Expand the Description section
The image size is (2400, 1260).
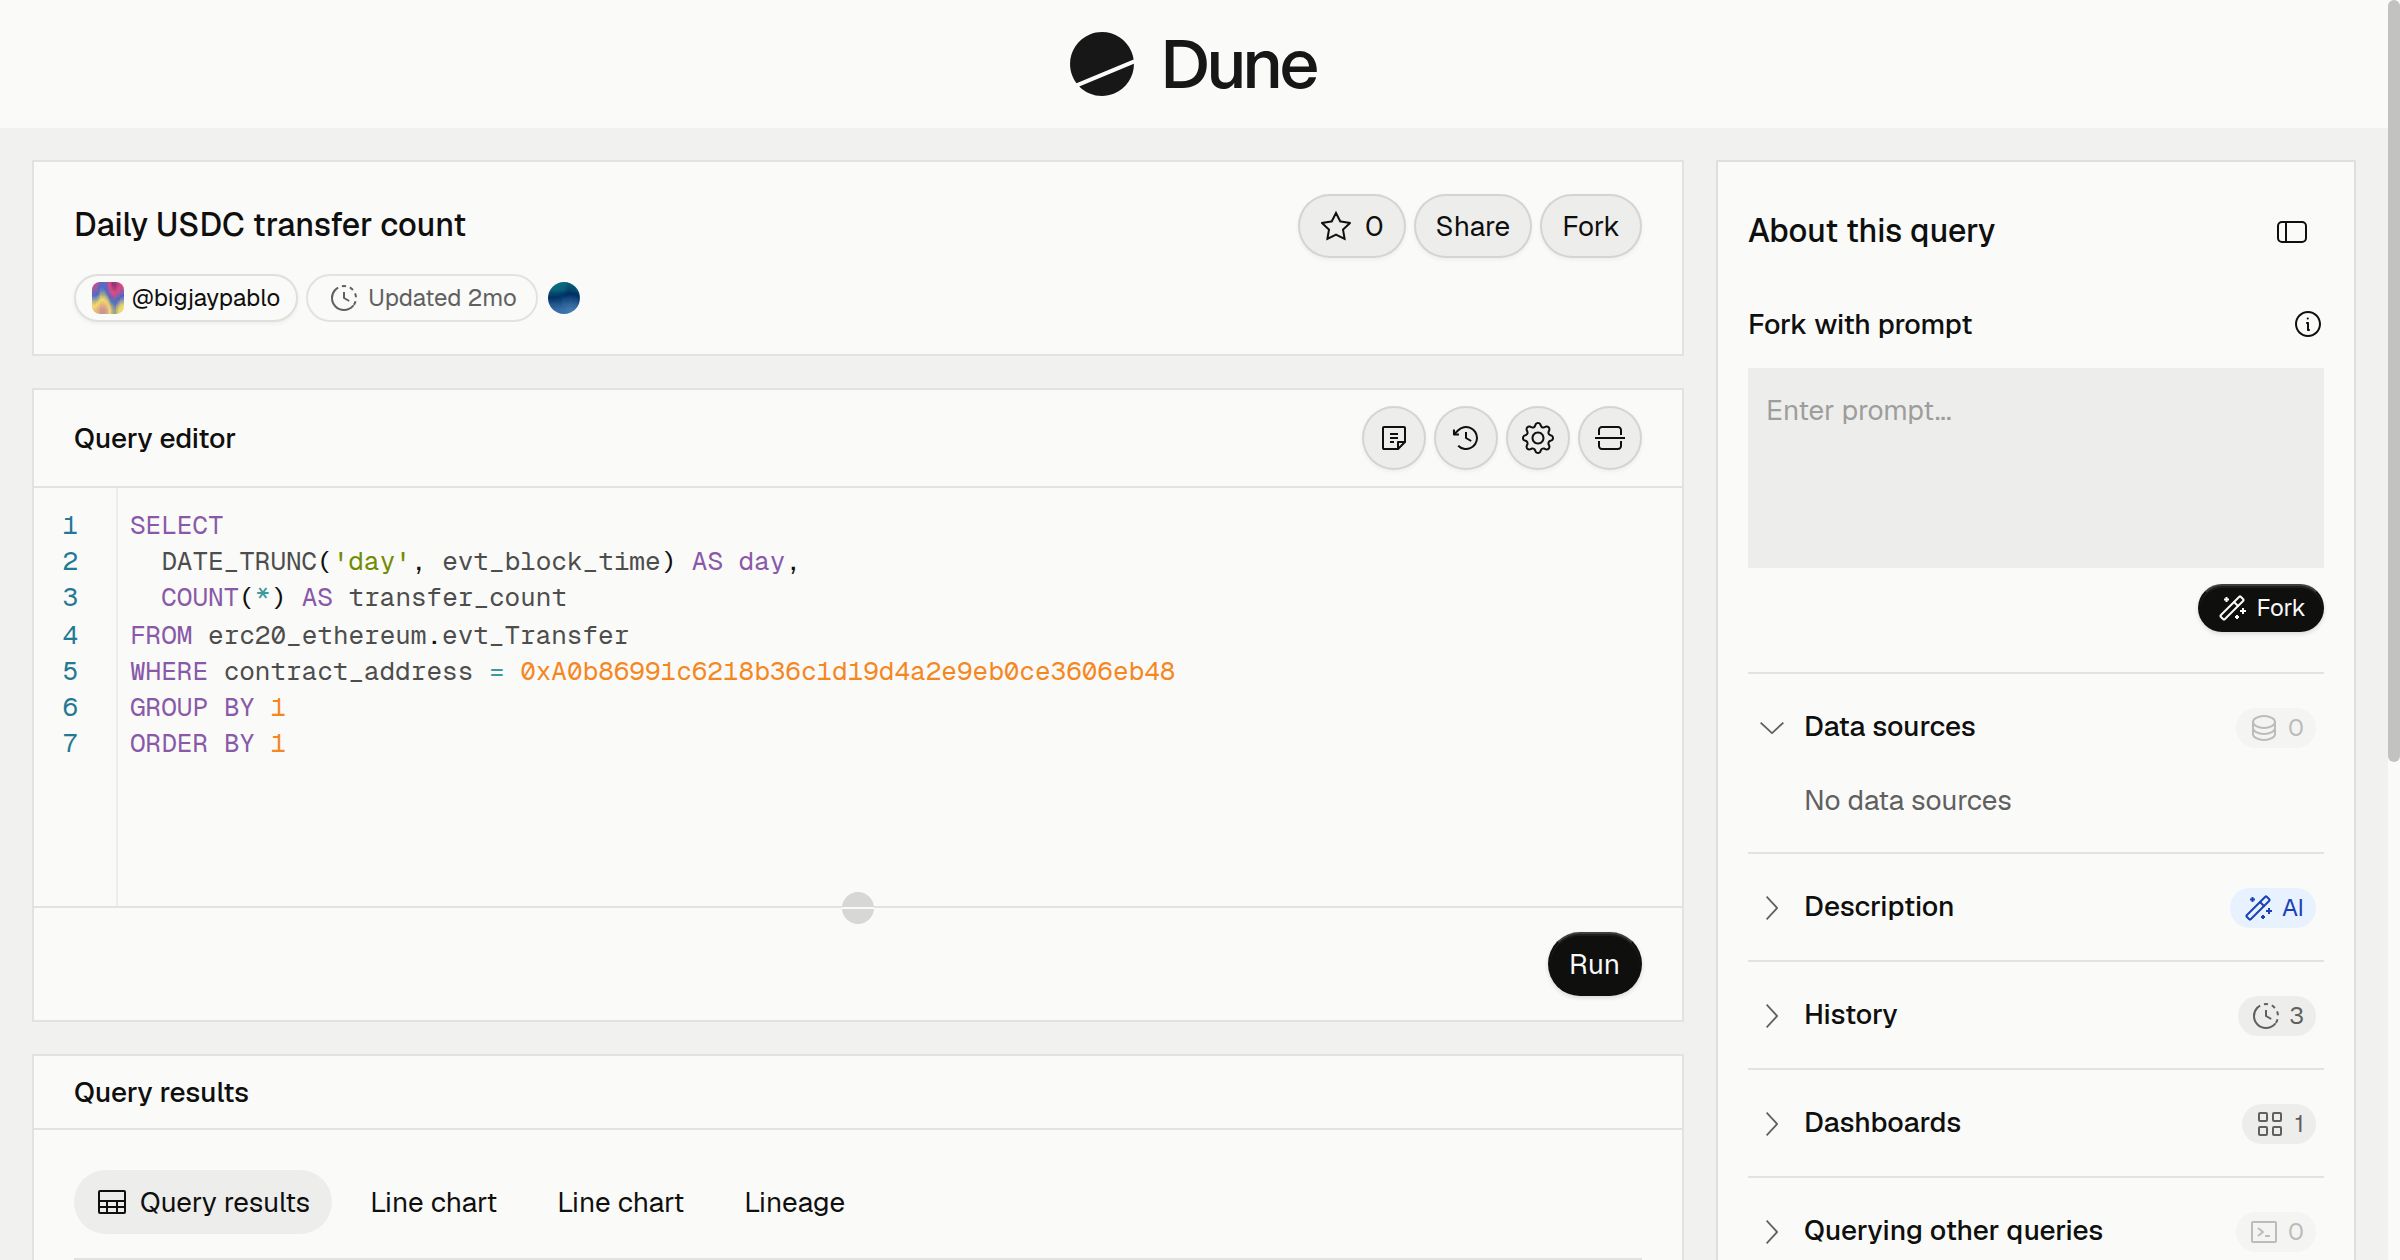pyautogui.click(x=1771, y=907)
